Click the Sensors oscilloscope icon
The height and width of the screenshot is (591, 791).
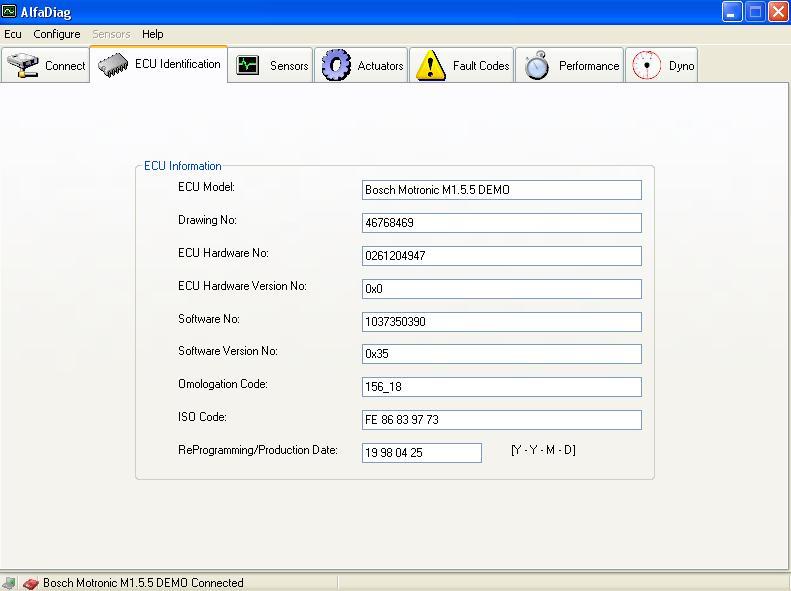click(x=248, y=65)
